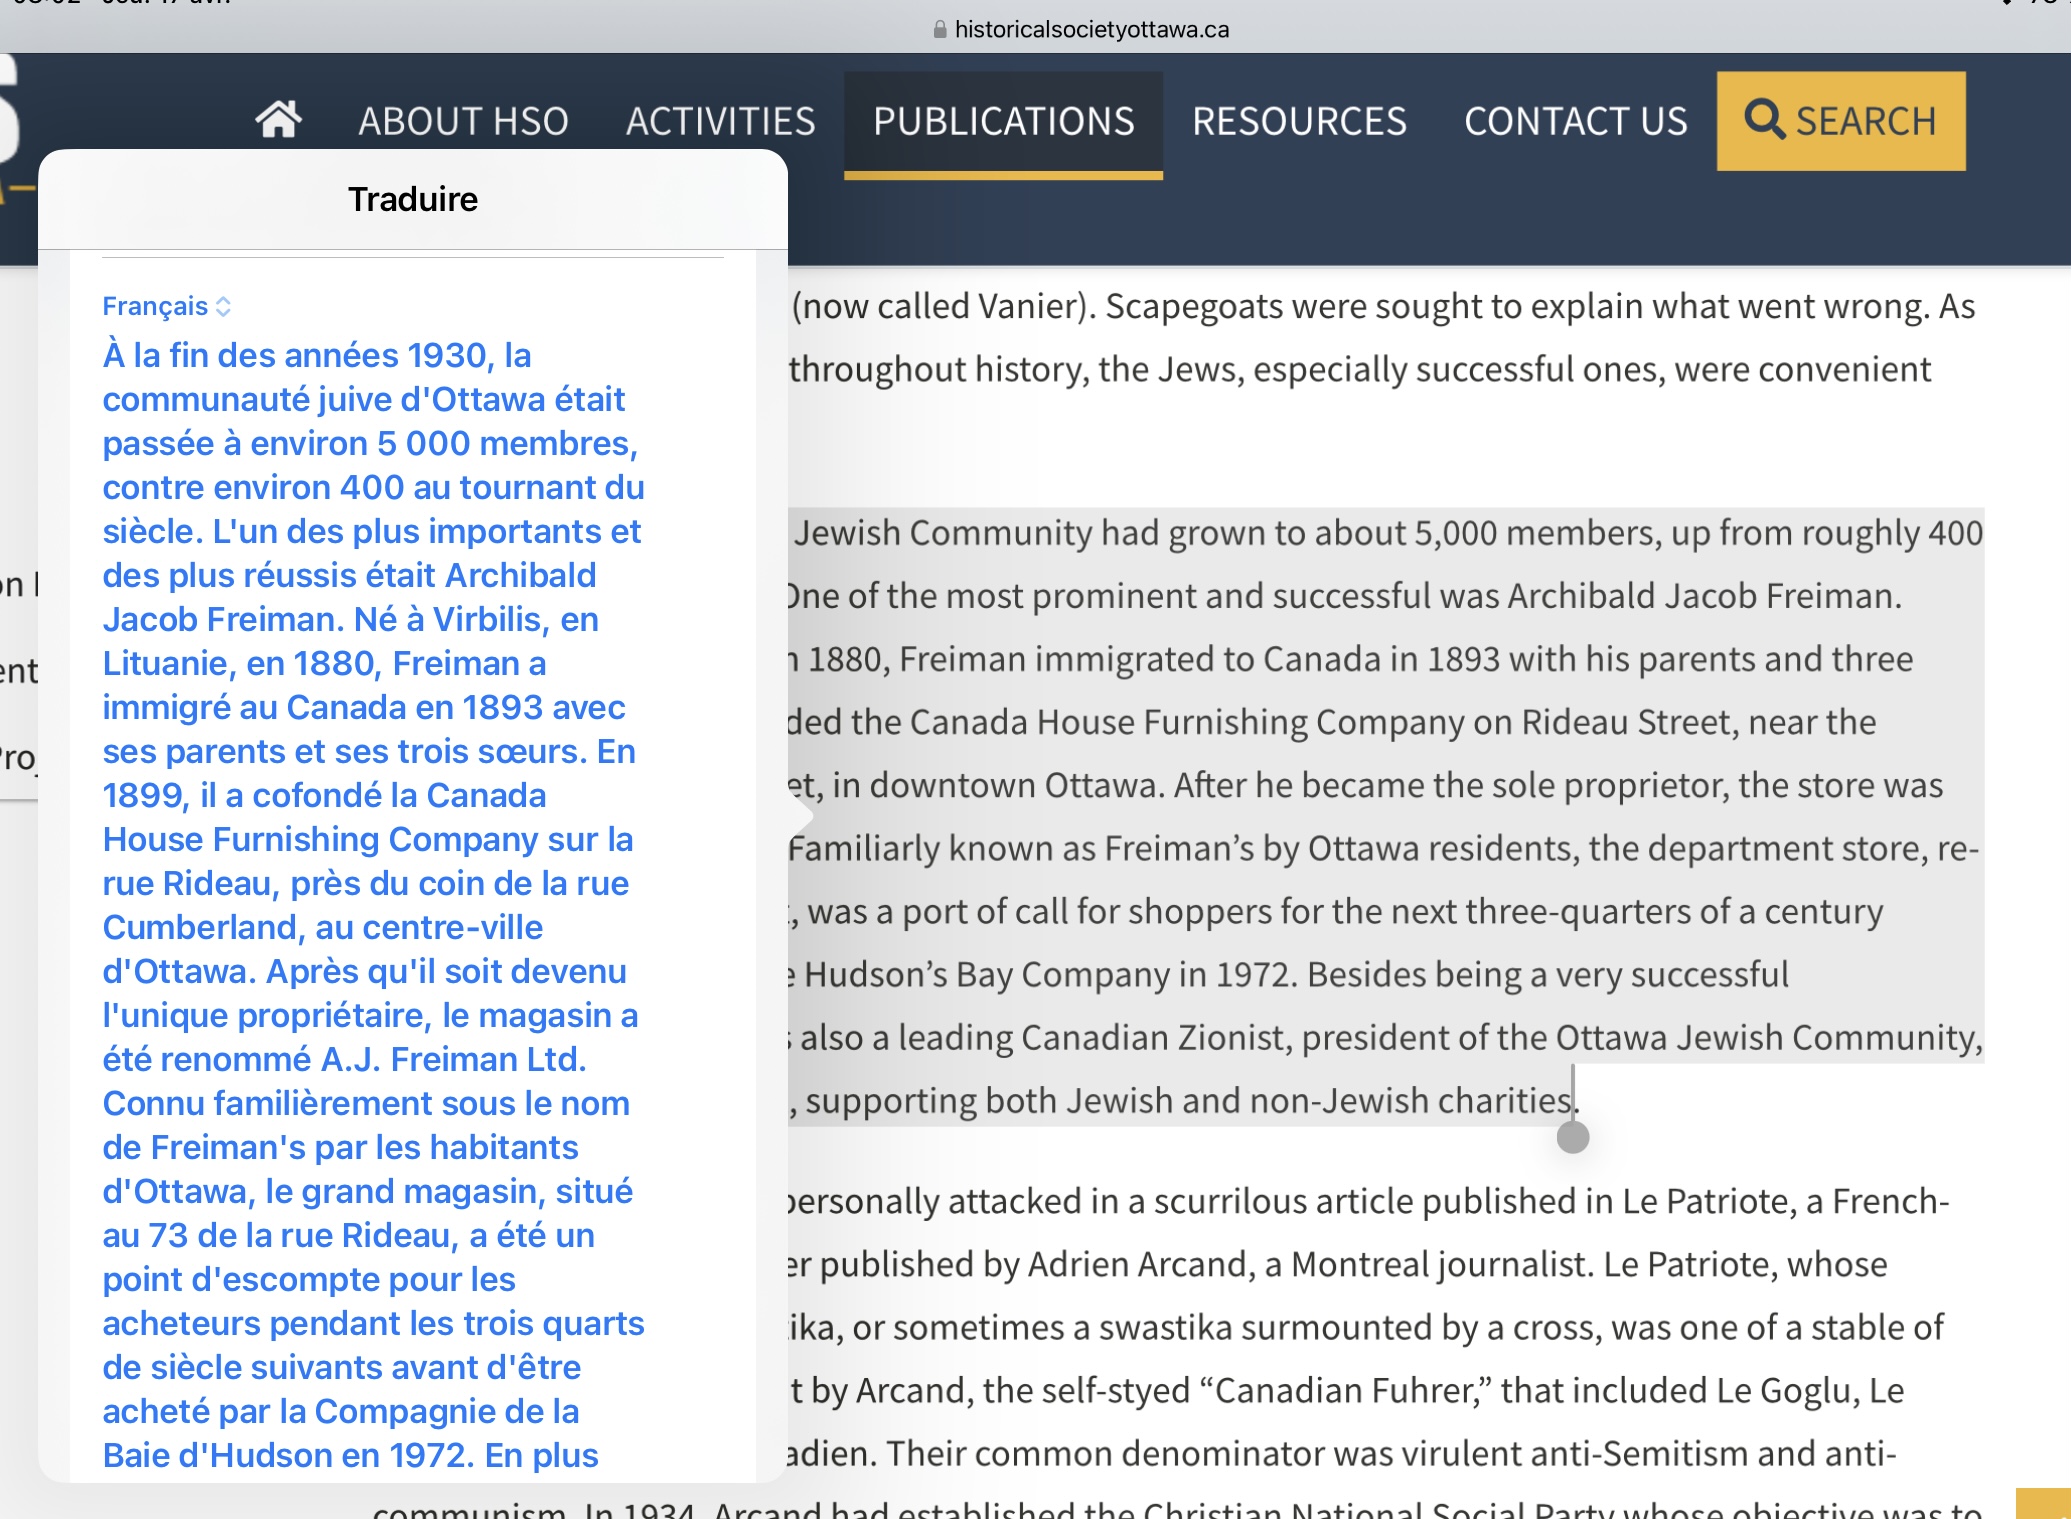
Task: Click the text selection end handle
Action: 1573,1137
